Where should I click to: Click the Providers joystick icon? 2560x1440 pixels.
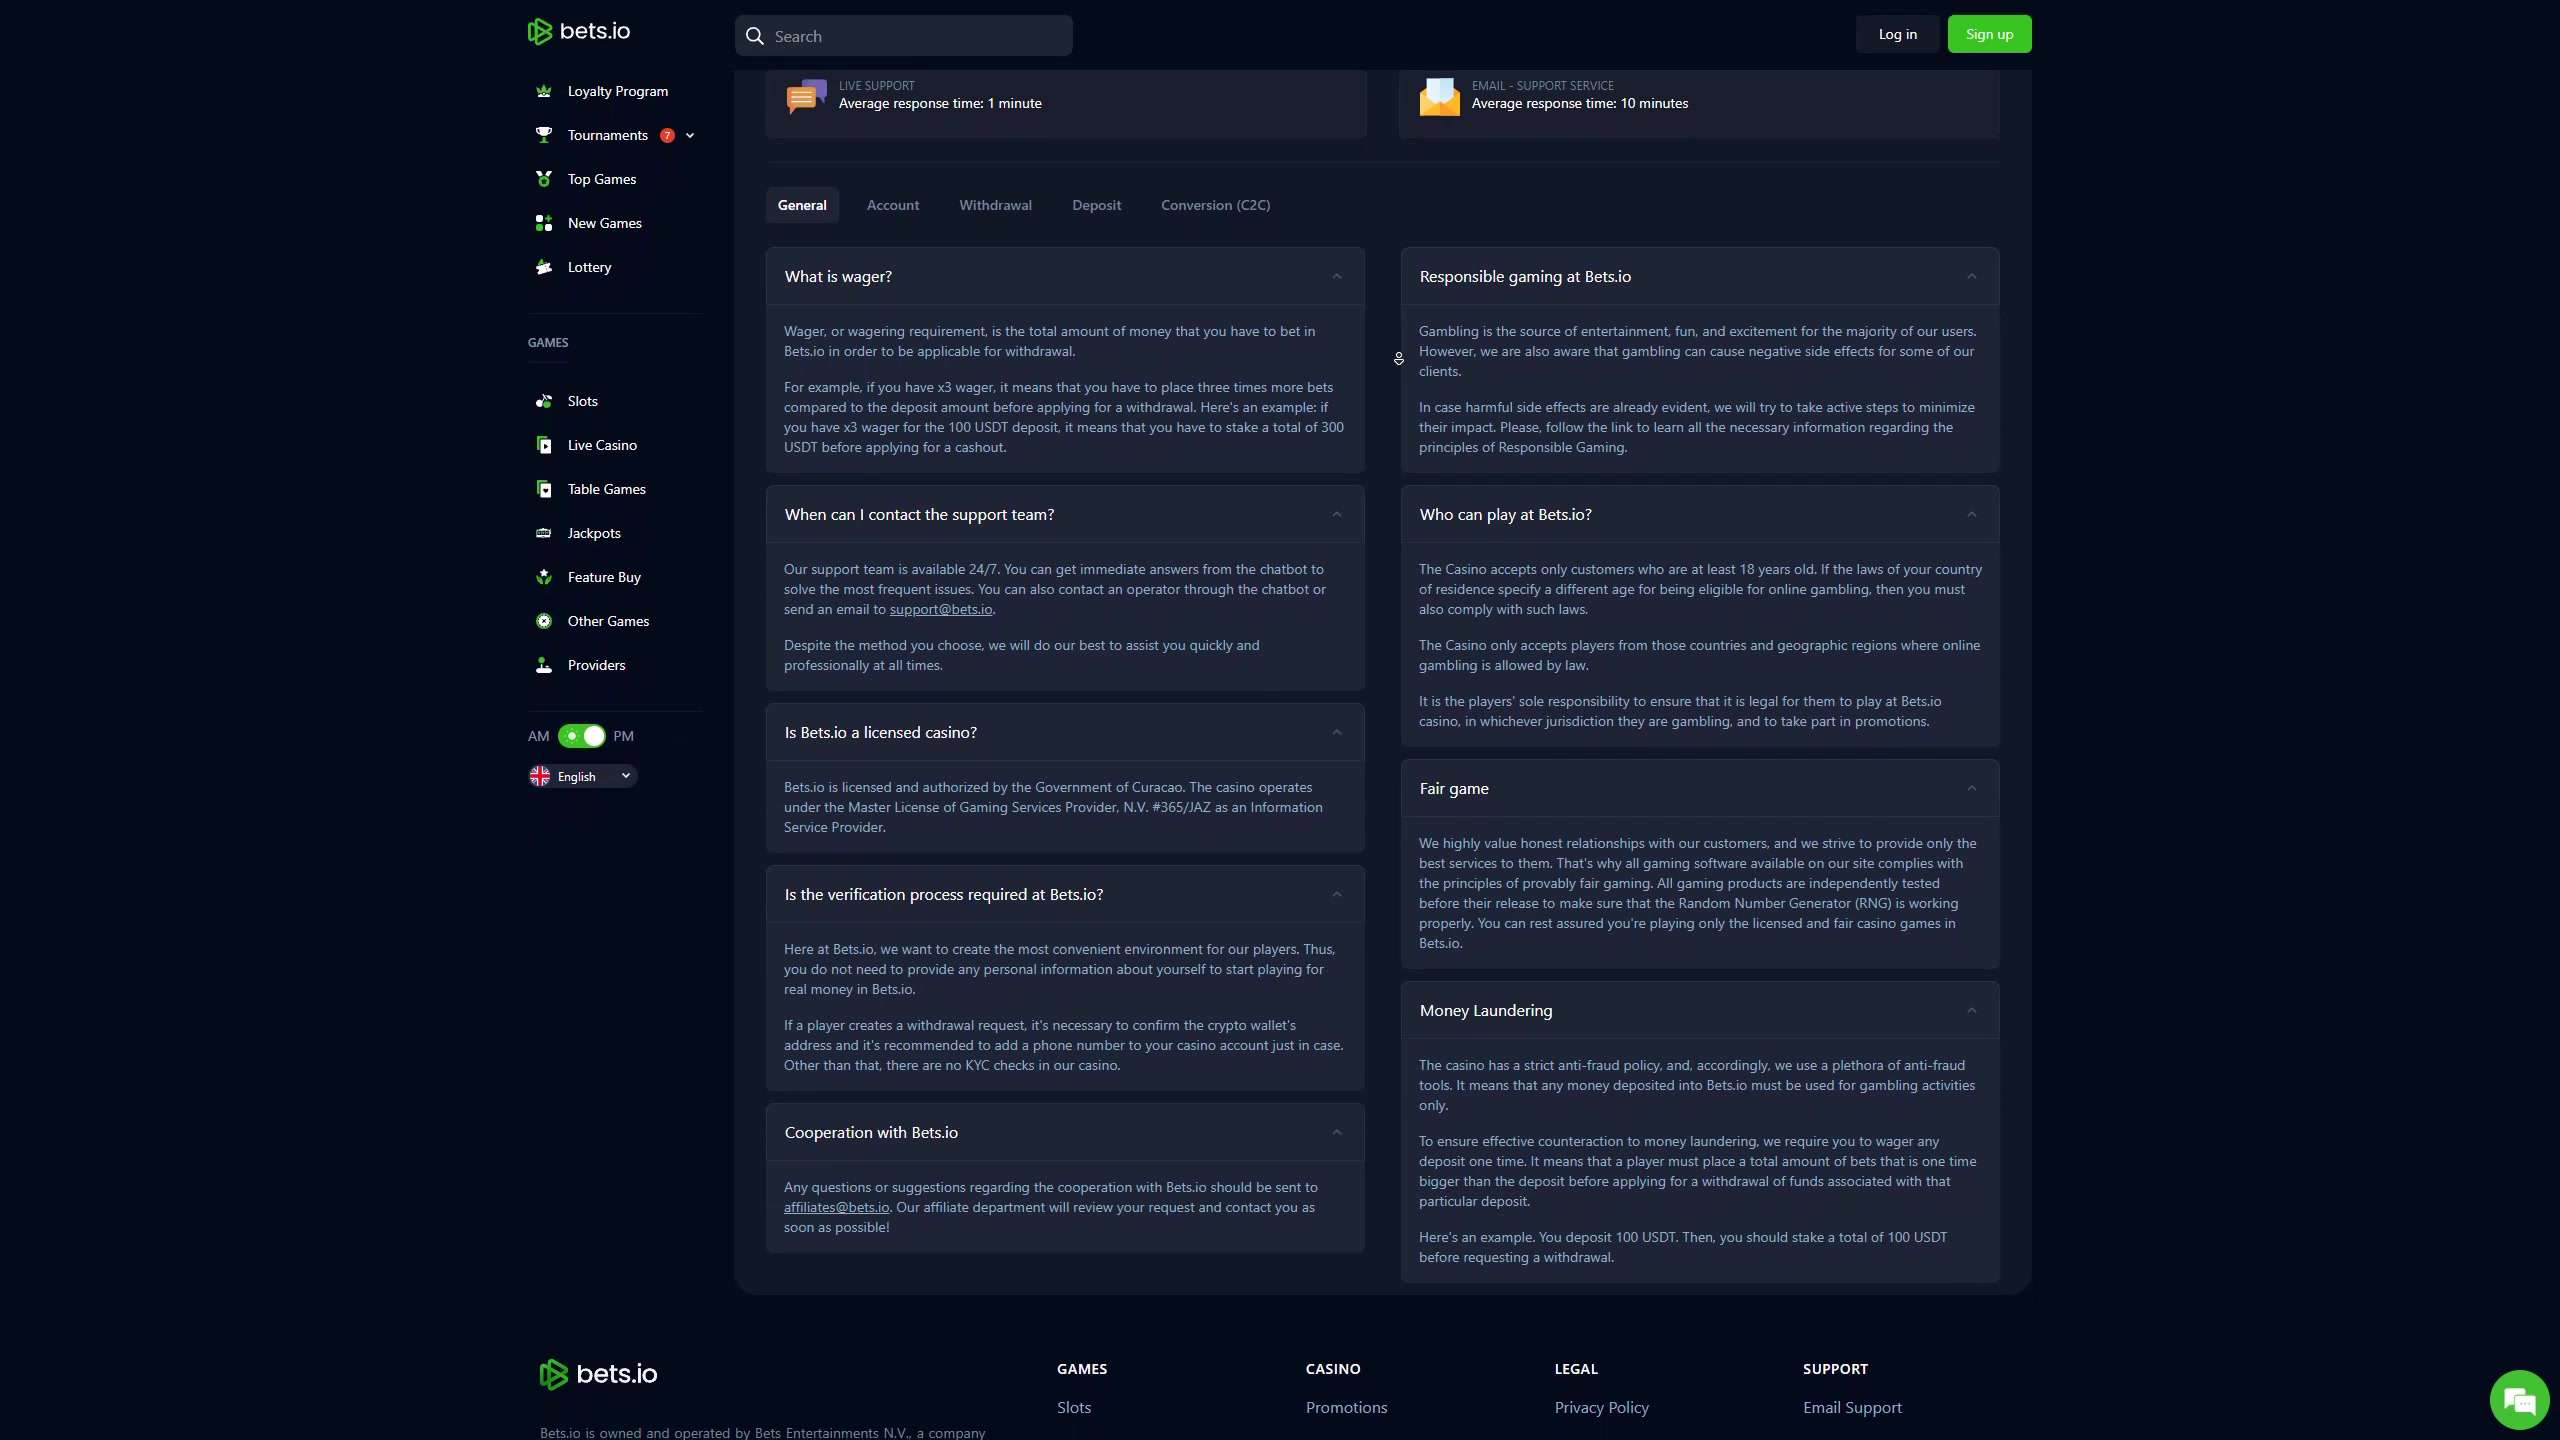click(x=544, y=665)
